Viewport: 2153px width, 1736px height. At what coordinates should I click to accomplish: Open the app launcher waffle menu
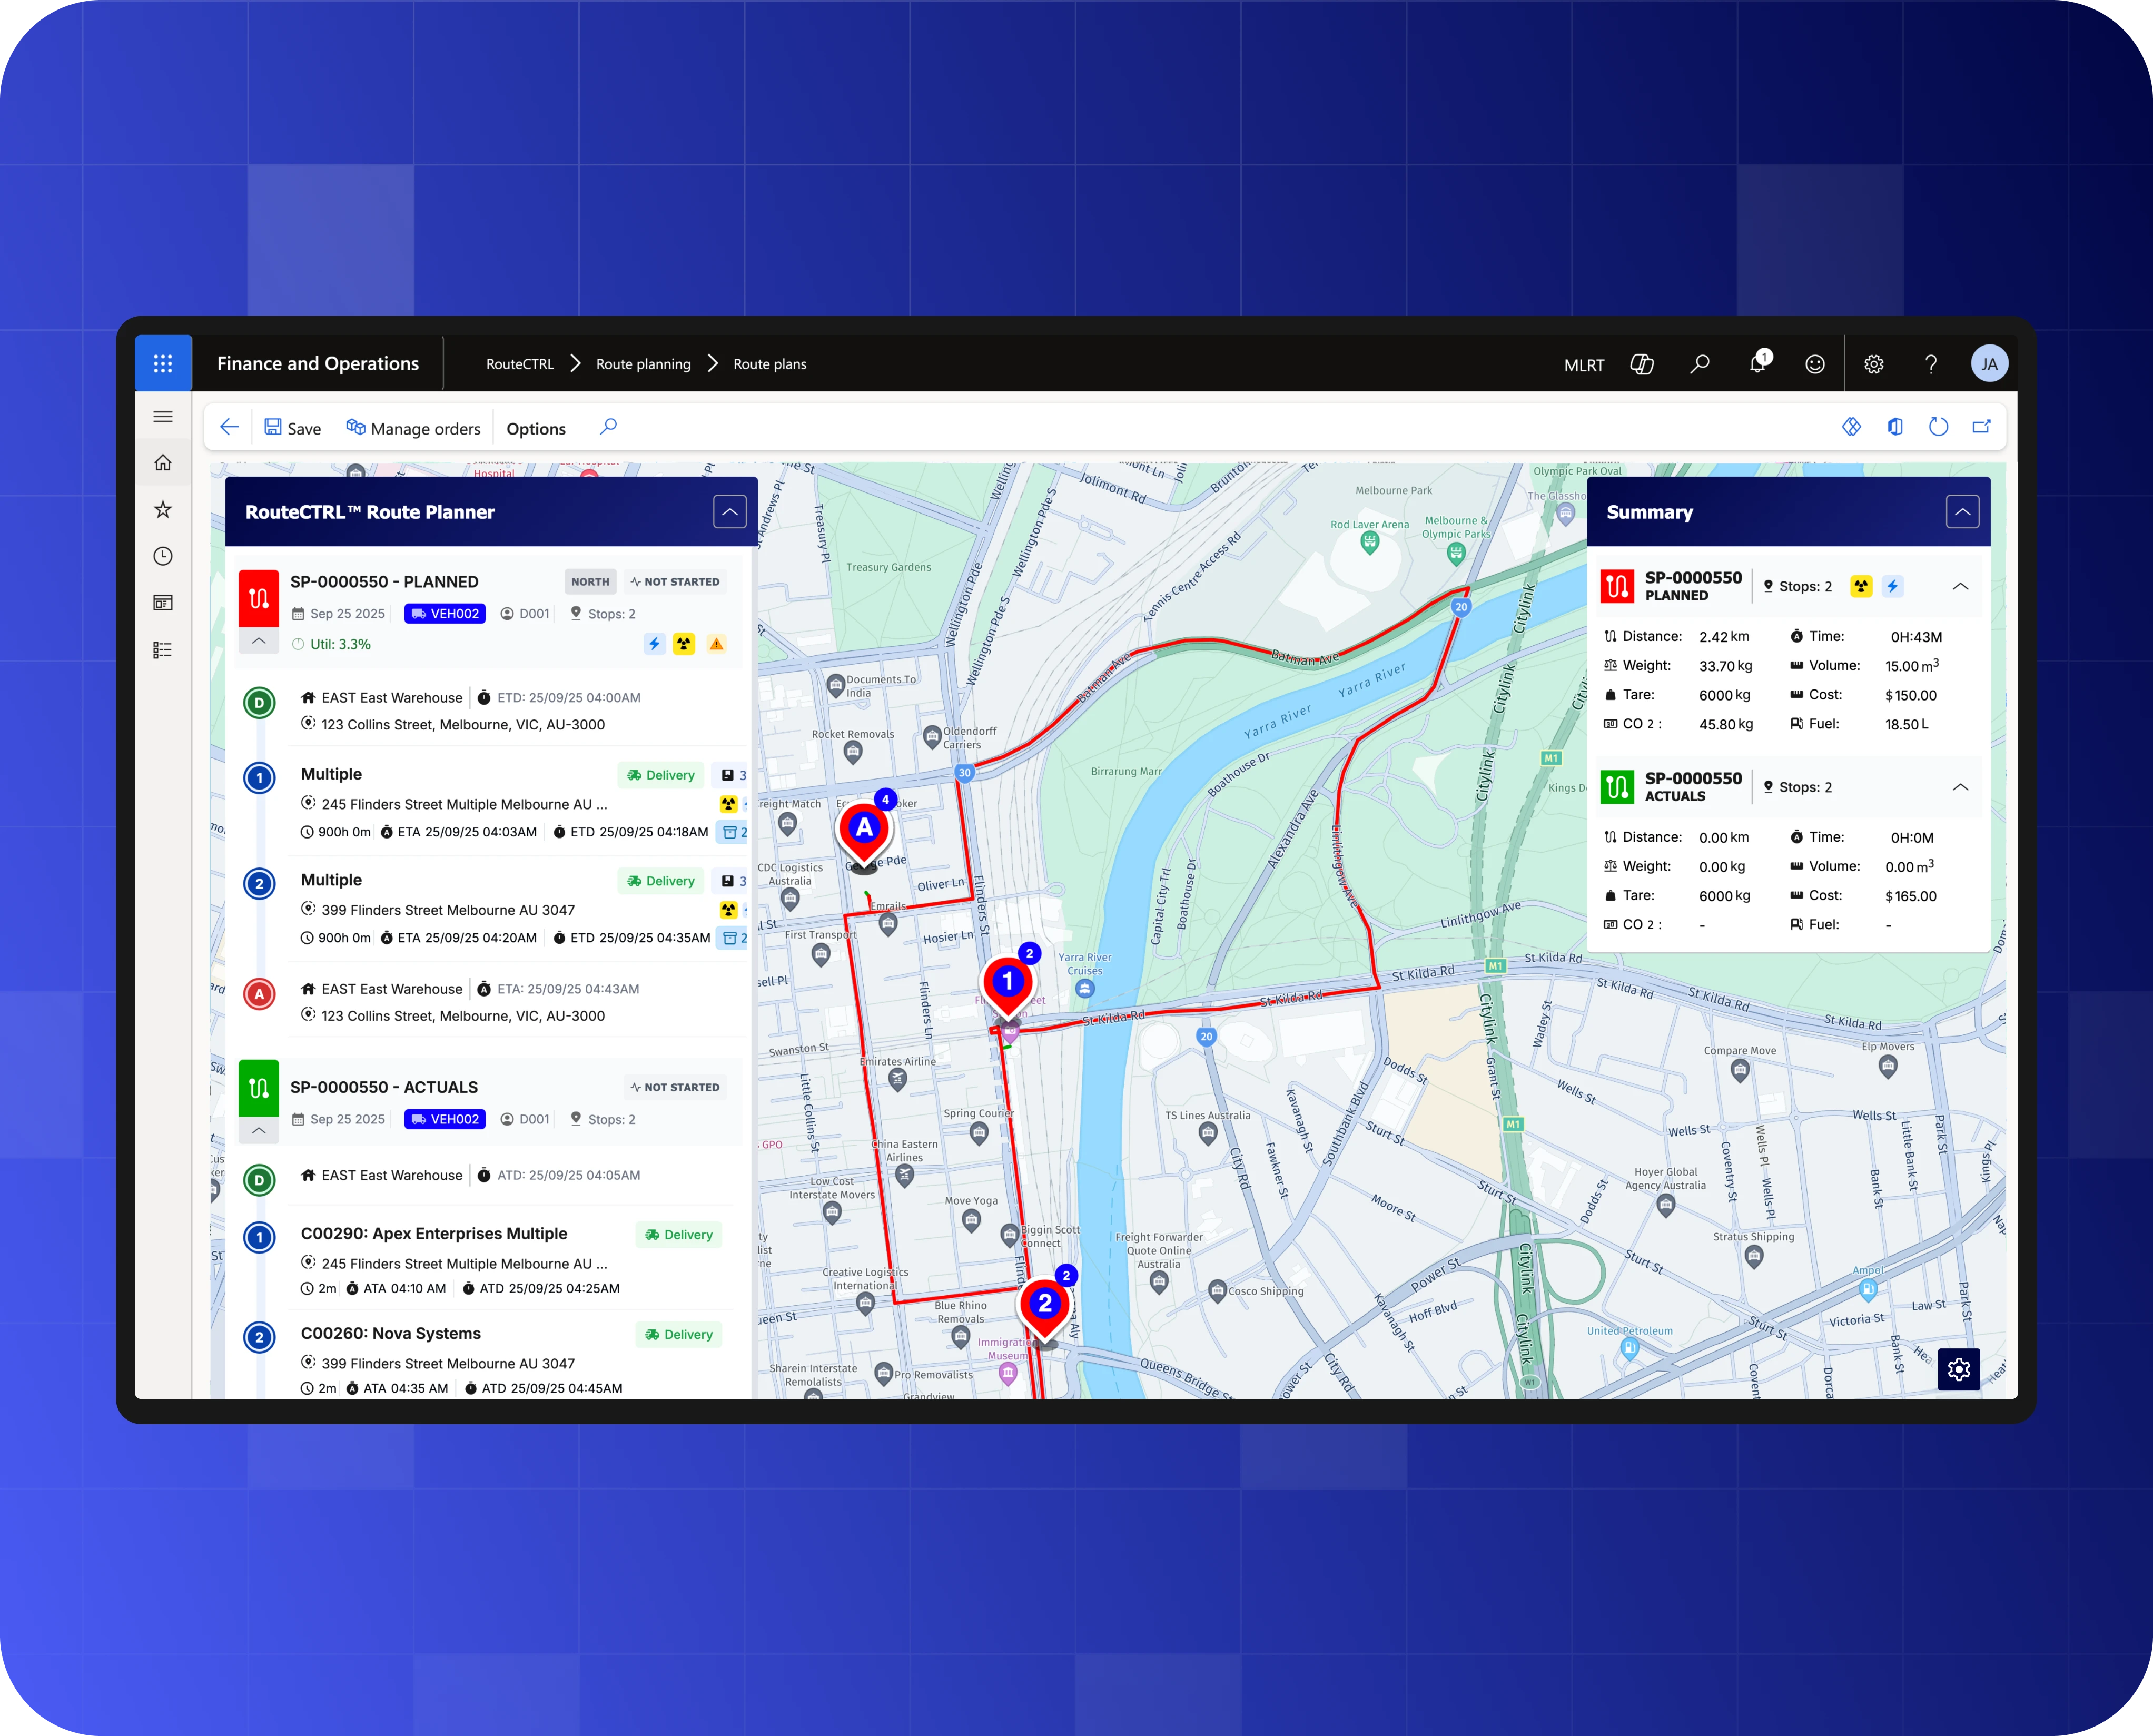(163, 363)
